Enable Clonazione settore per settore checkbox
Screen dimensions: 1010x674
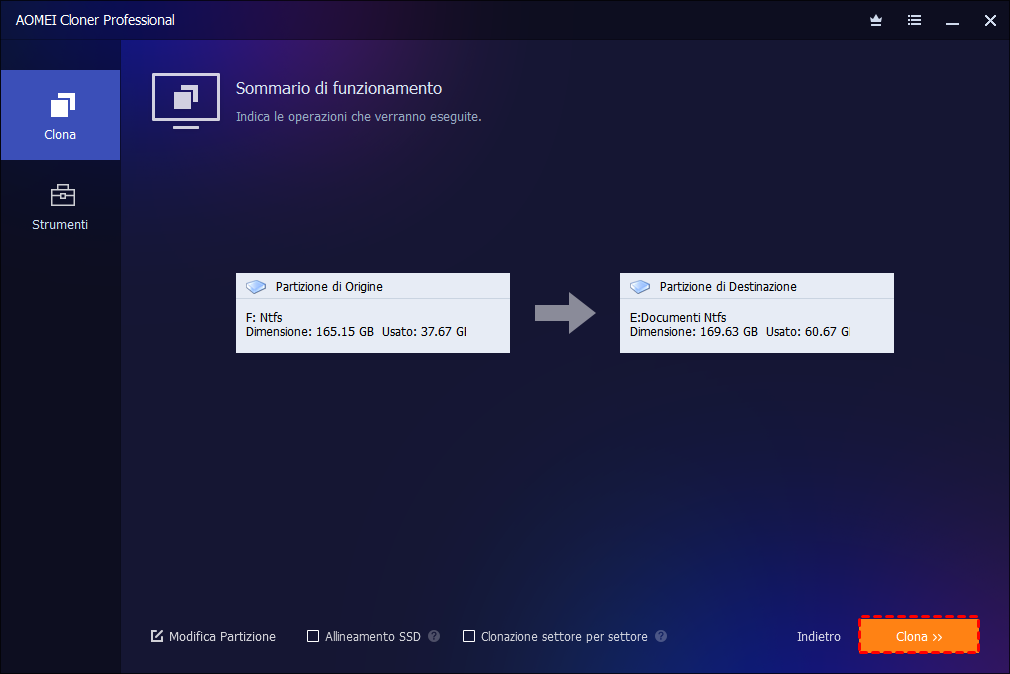point(469,636)
